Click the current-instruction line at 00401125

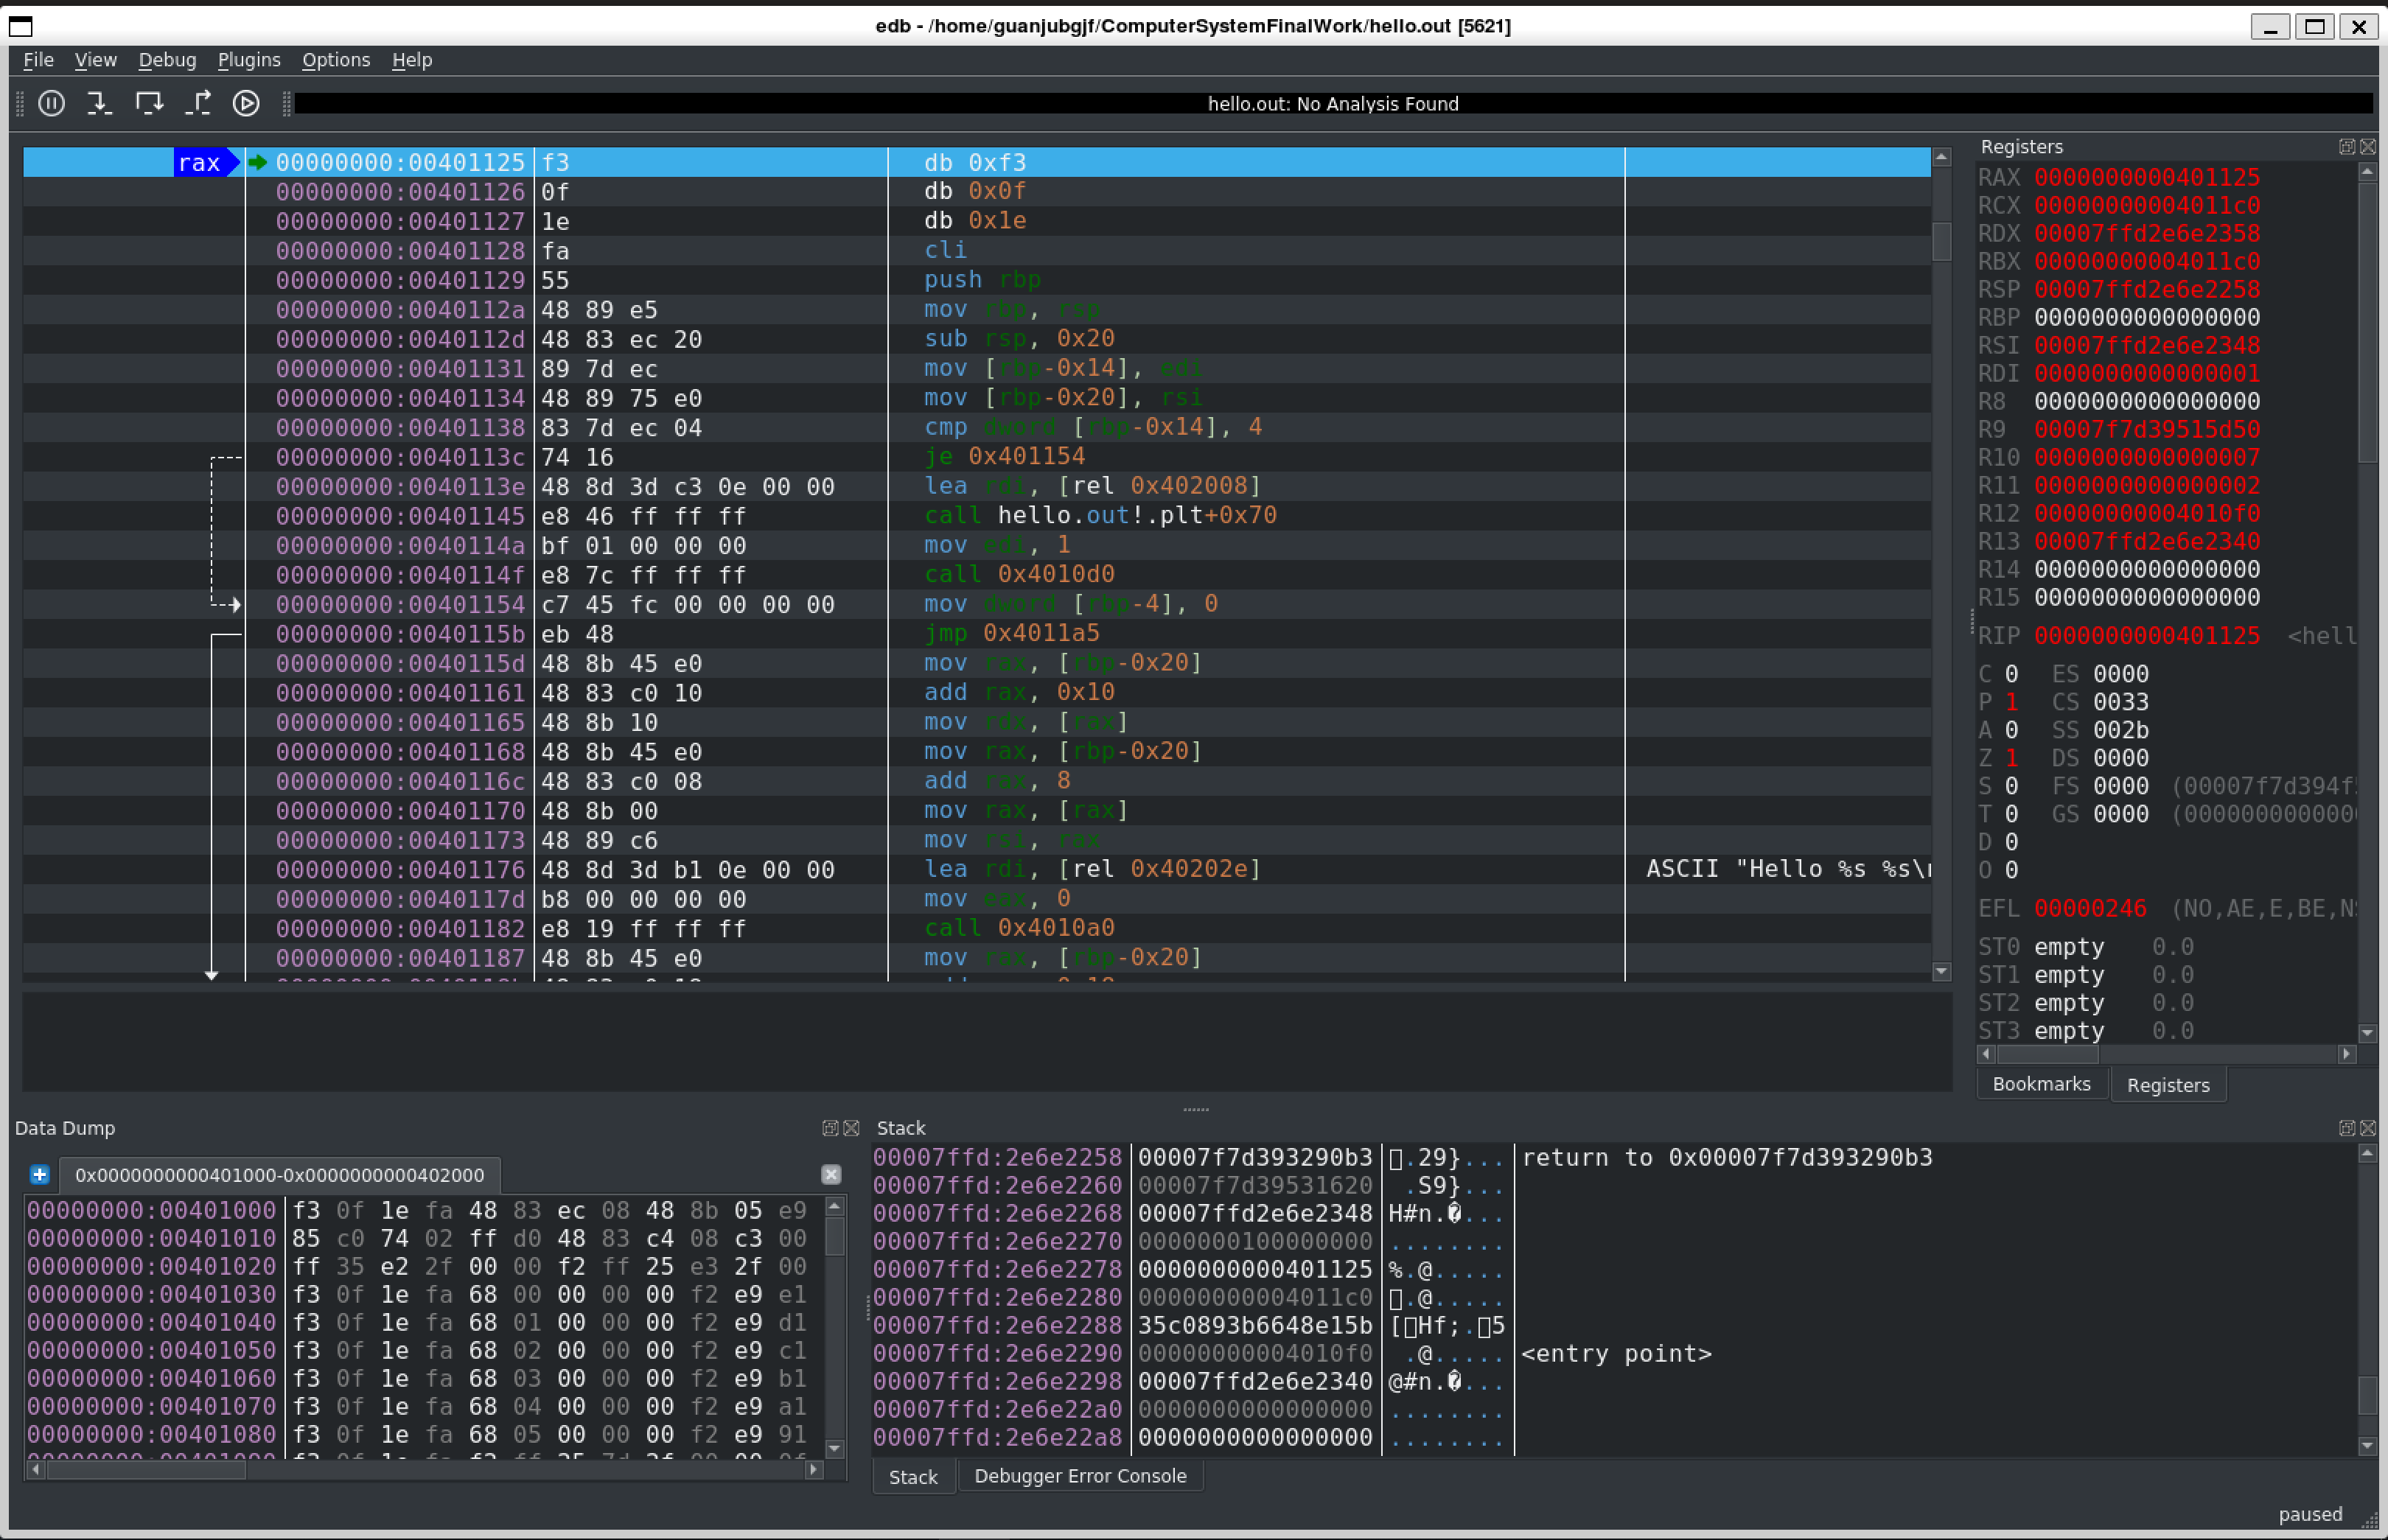977,162
